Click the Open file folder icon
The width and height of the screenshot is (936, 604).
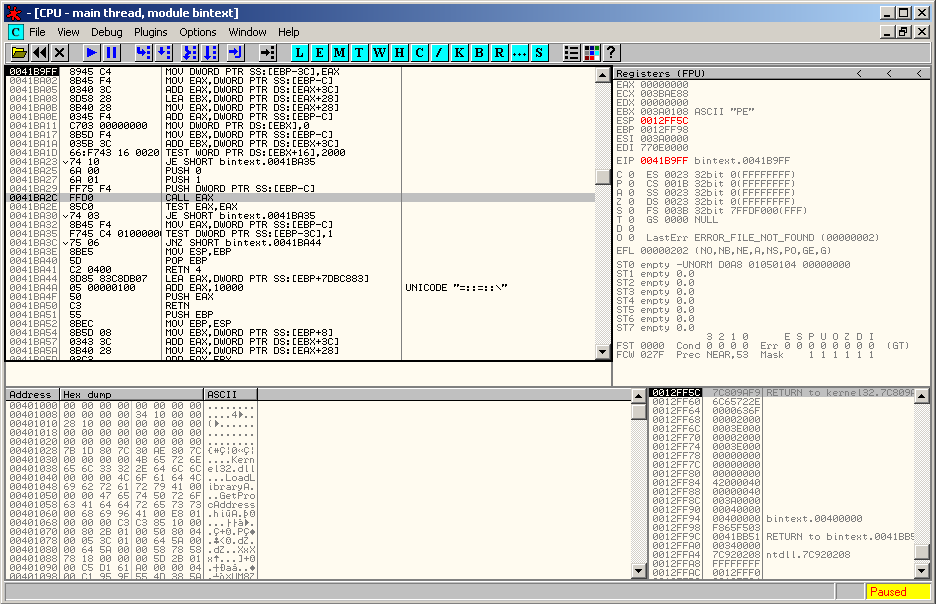coord(19,52)
